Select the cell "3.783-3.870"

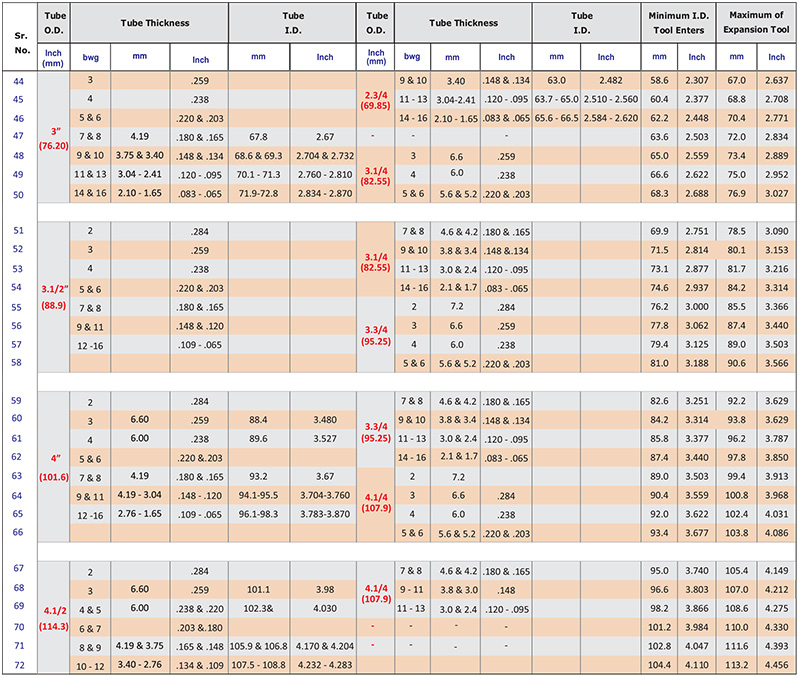(324, 514)
